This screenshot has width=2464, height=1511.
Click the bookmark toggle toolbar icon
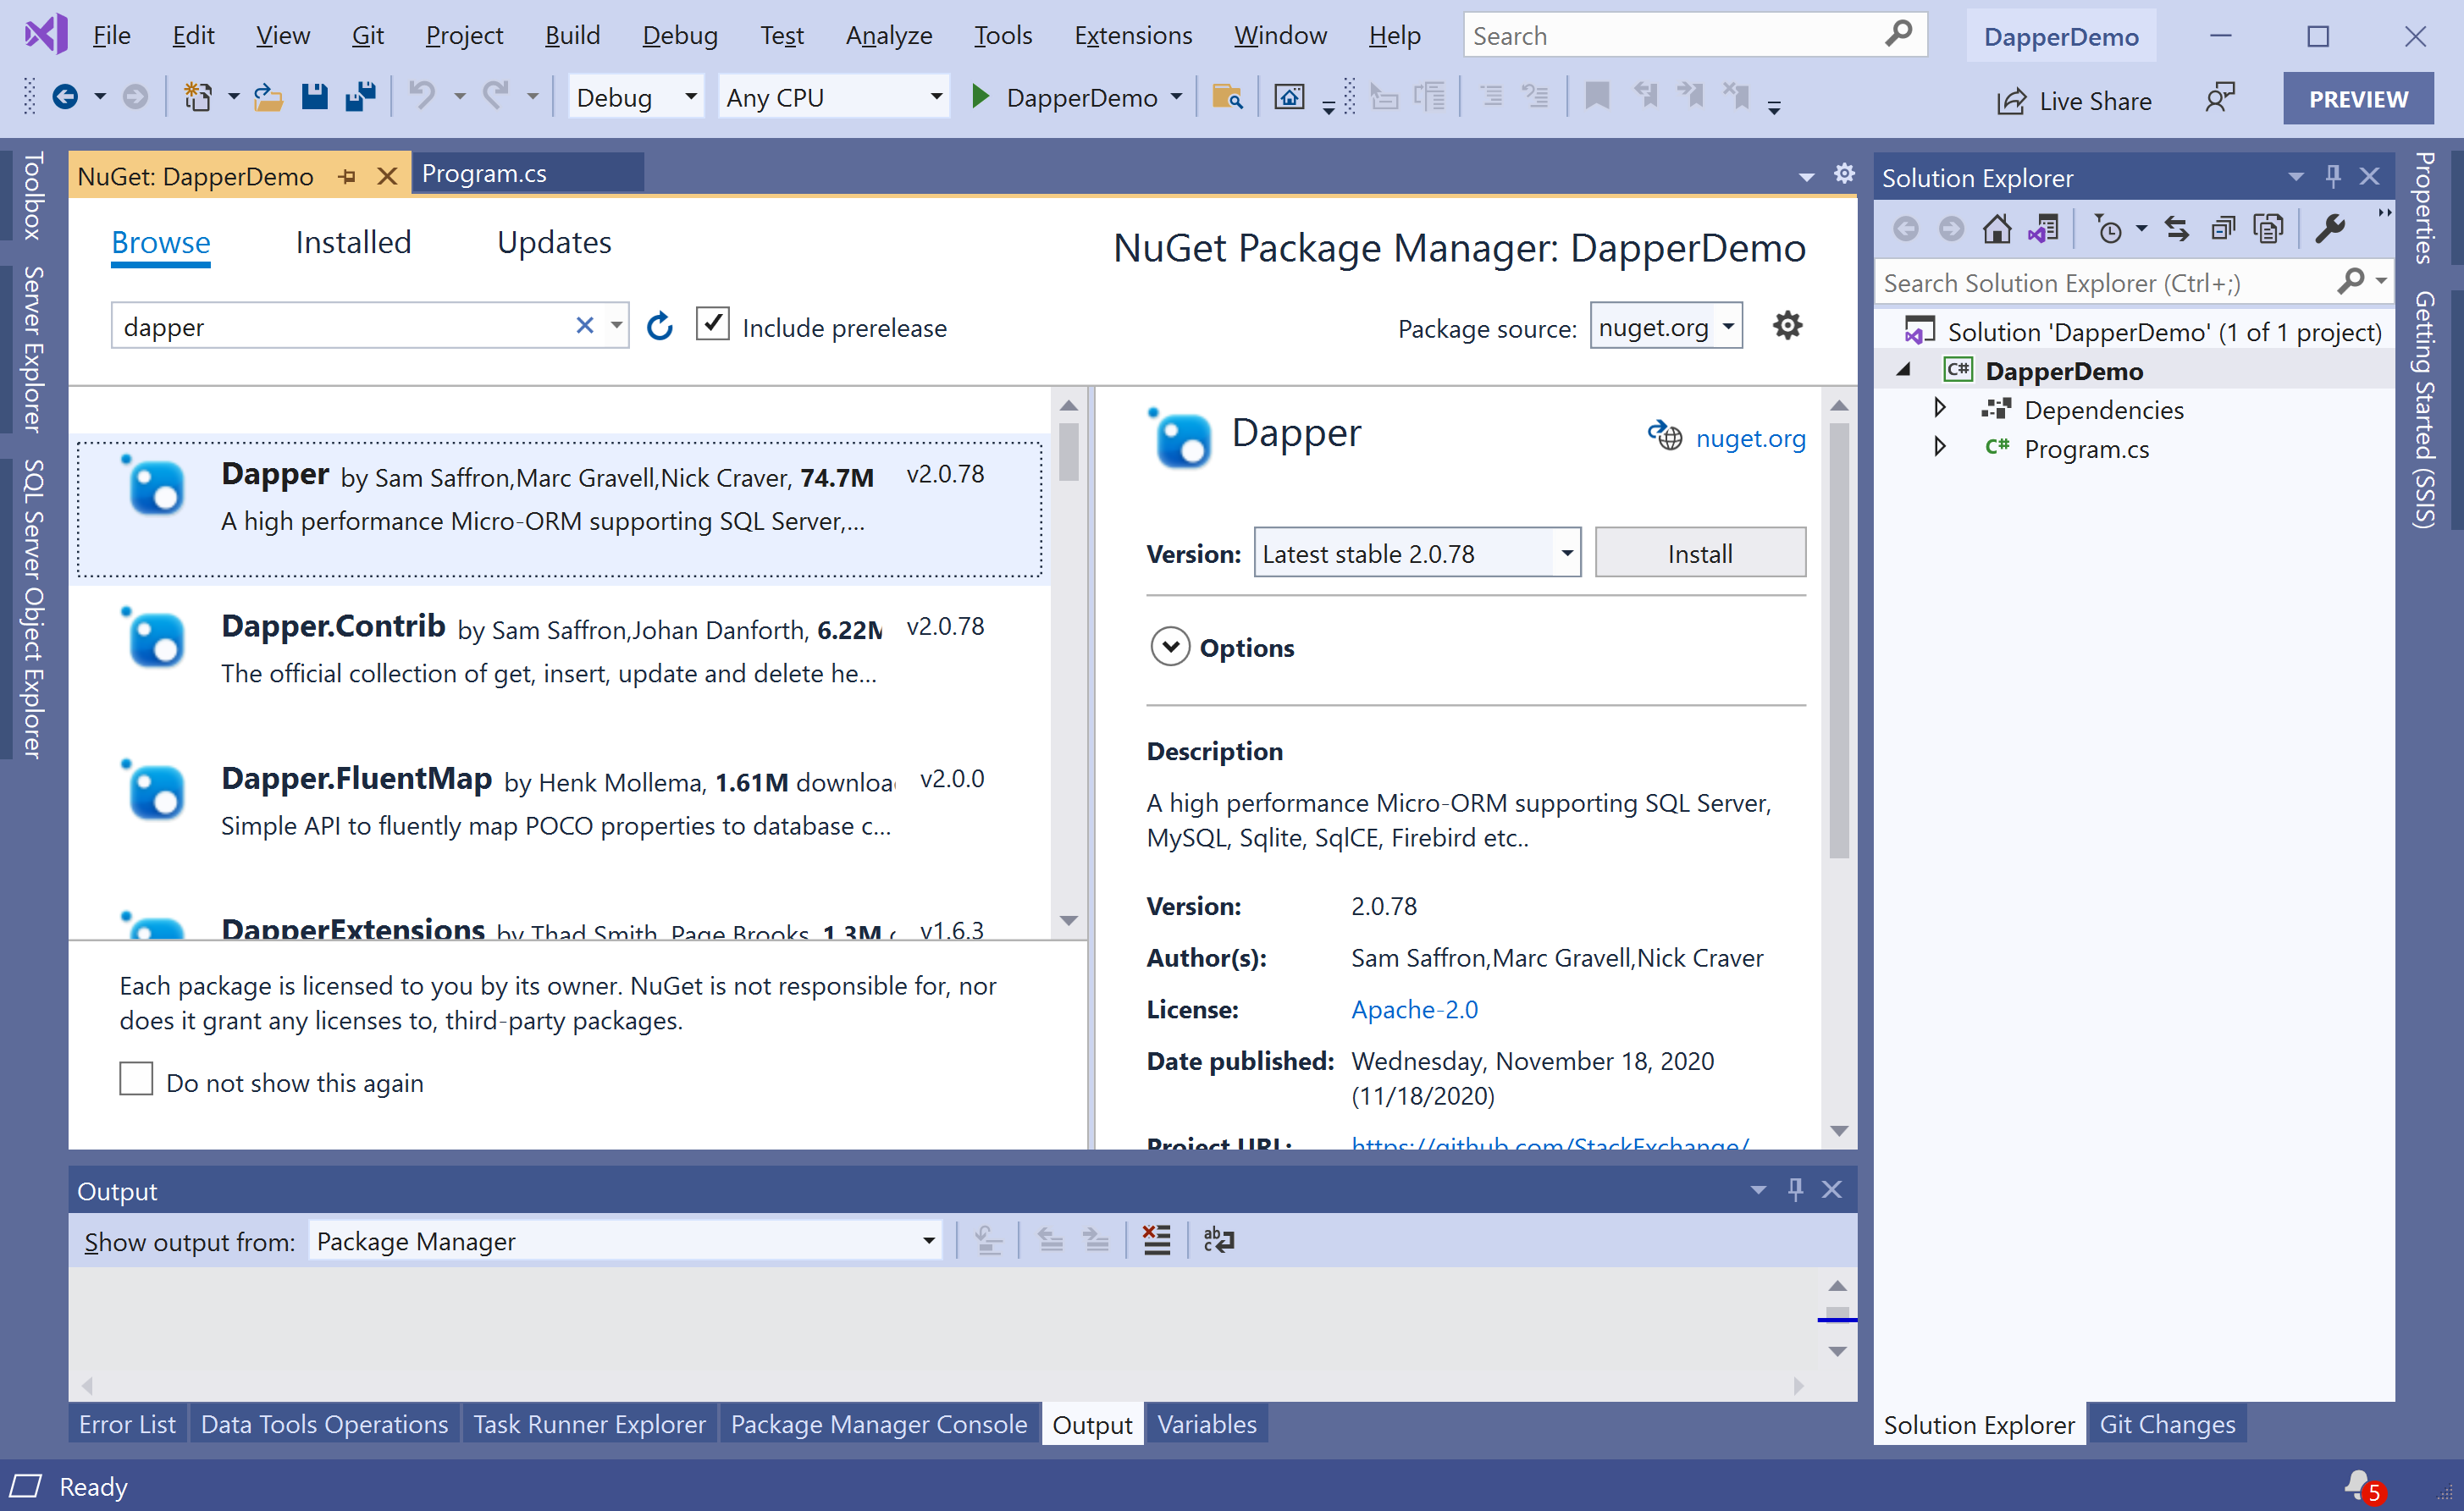click(1597, 97)
